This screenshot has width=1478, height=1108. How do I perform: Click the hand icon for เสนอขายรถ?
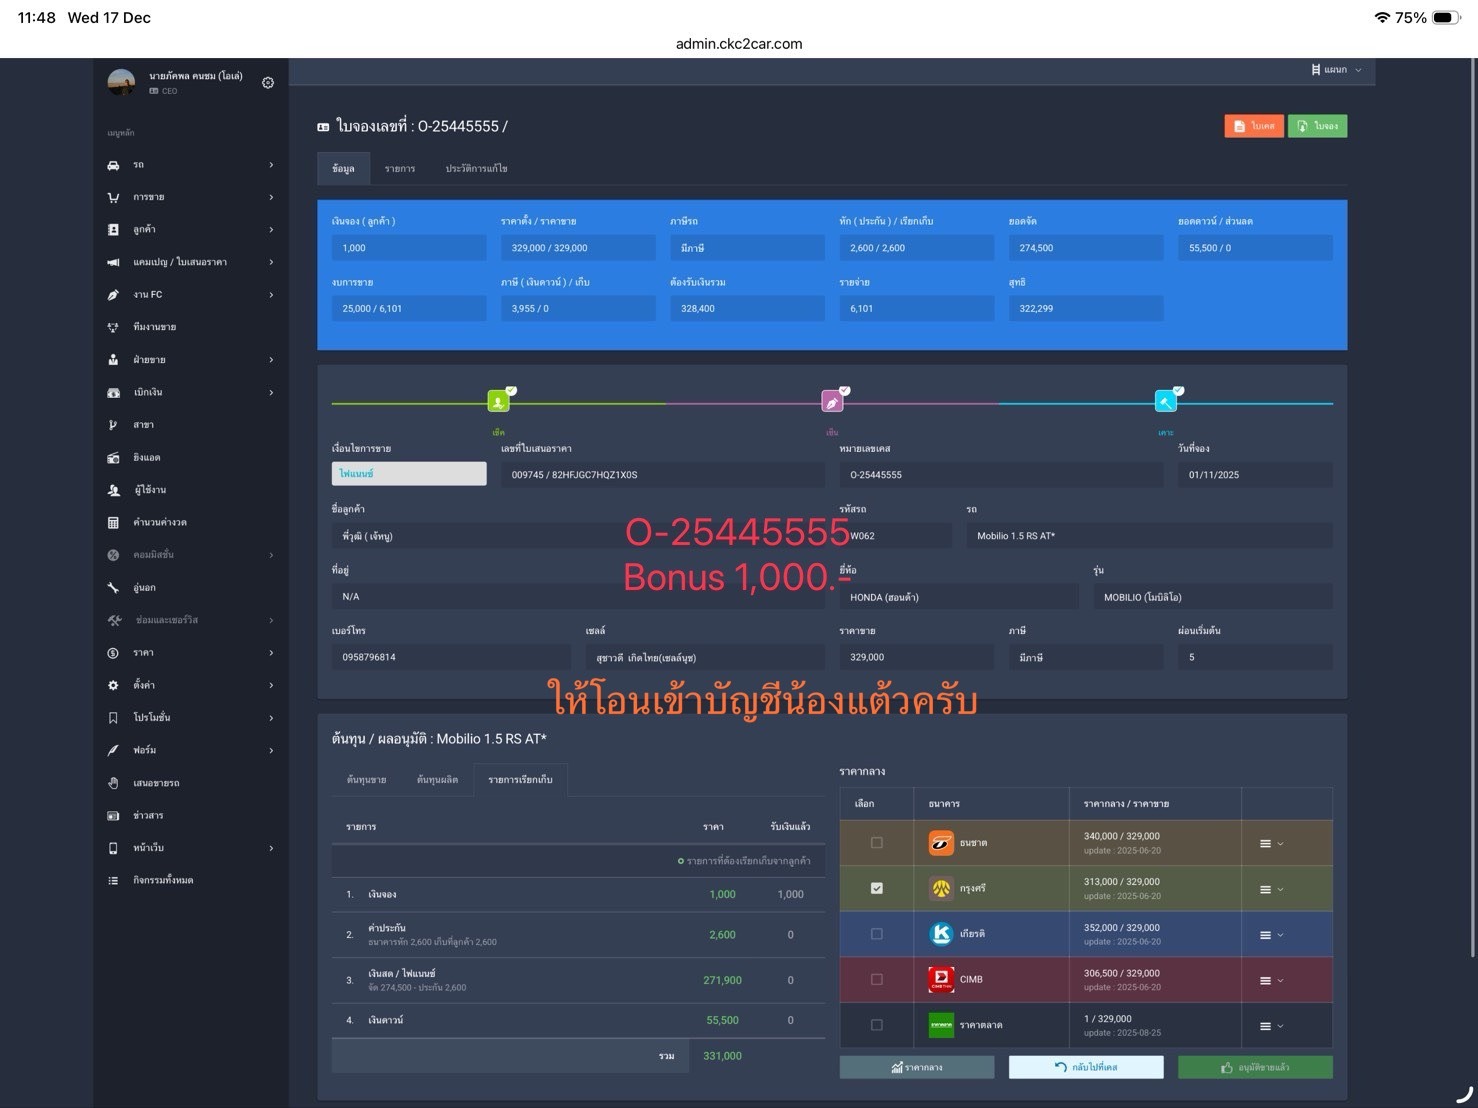tap(113, 783)
